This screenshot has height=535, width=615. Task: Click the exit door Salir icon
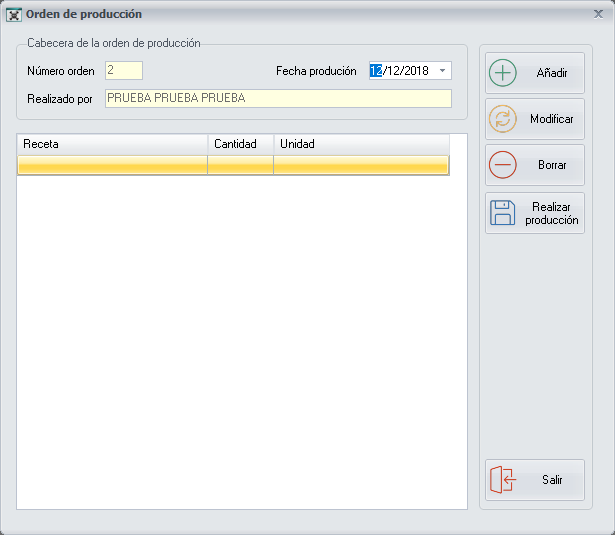(x=503, y=480)
